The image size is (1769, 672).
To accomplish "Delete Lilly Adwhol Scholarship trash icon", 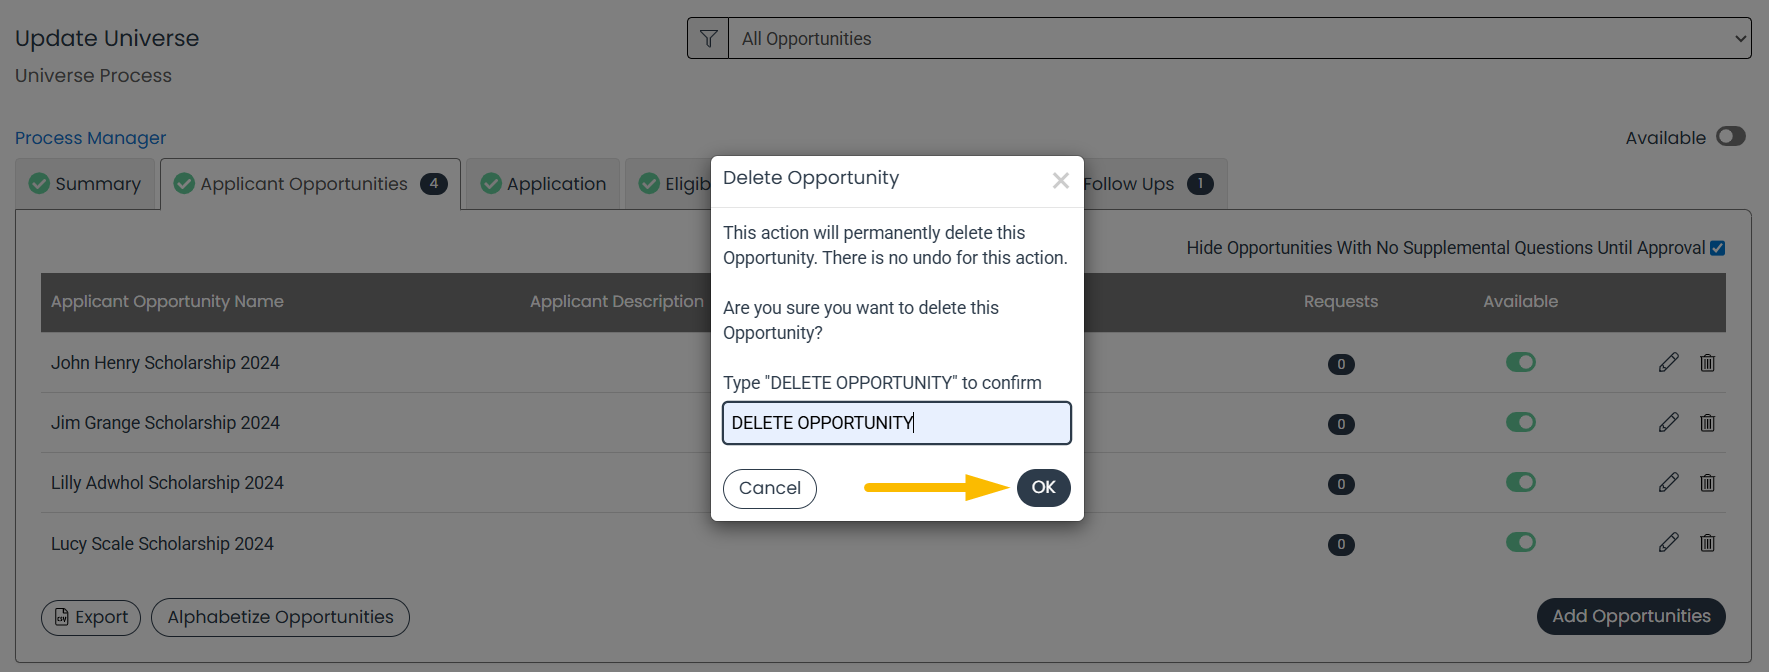I will click(1707, 482).
